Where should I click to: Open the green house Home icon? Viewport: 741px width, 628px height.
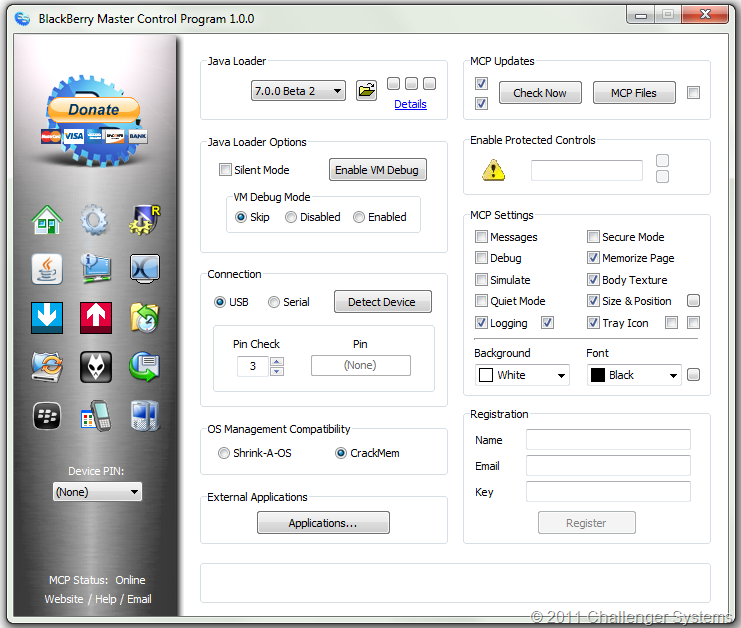pos(47,220)
